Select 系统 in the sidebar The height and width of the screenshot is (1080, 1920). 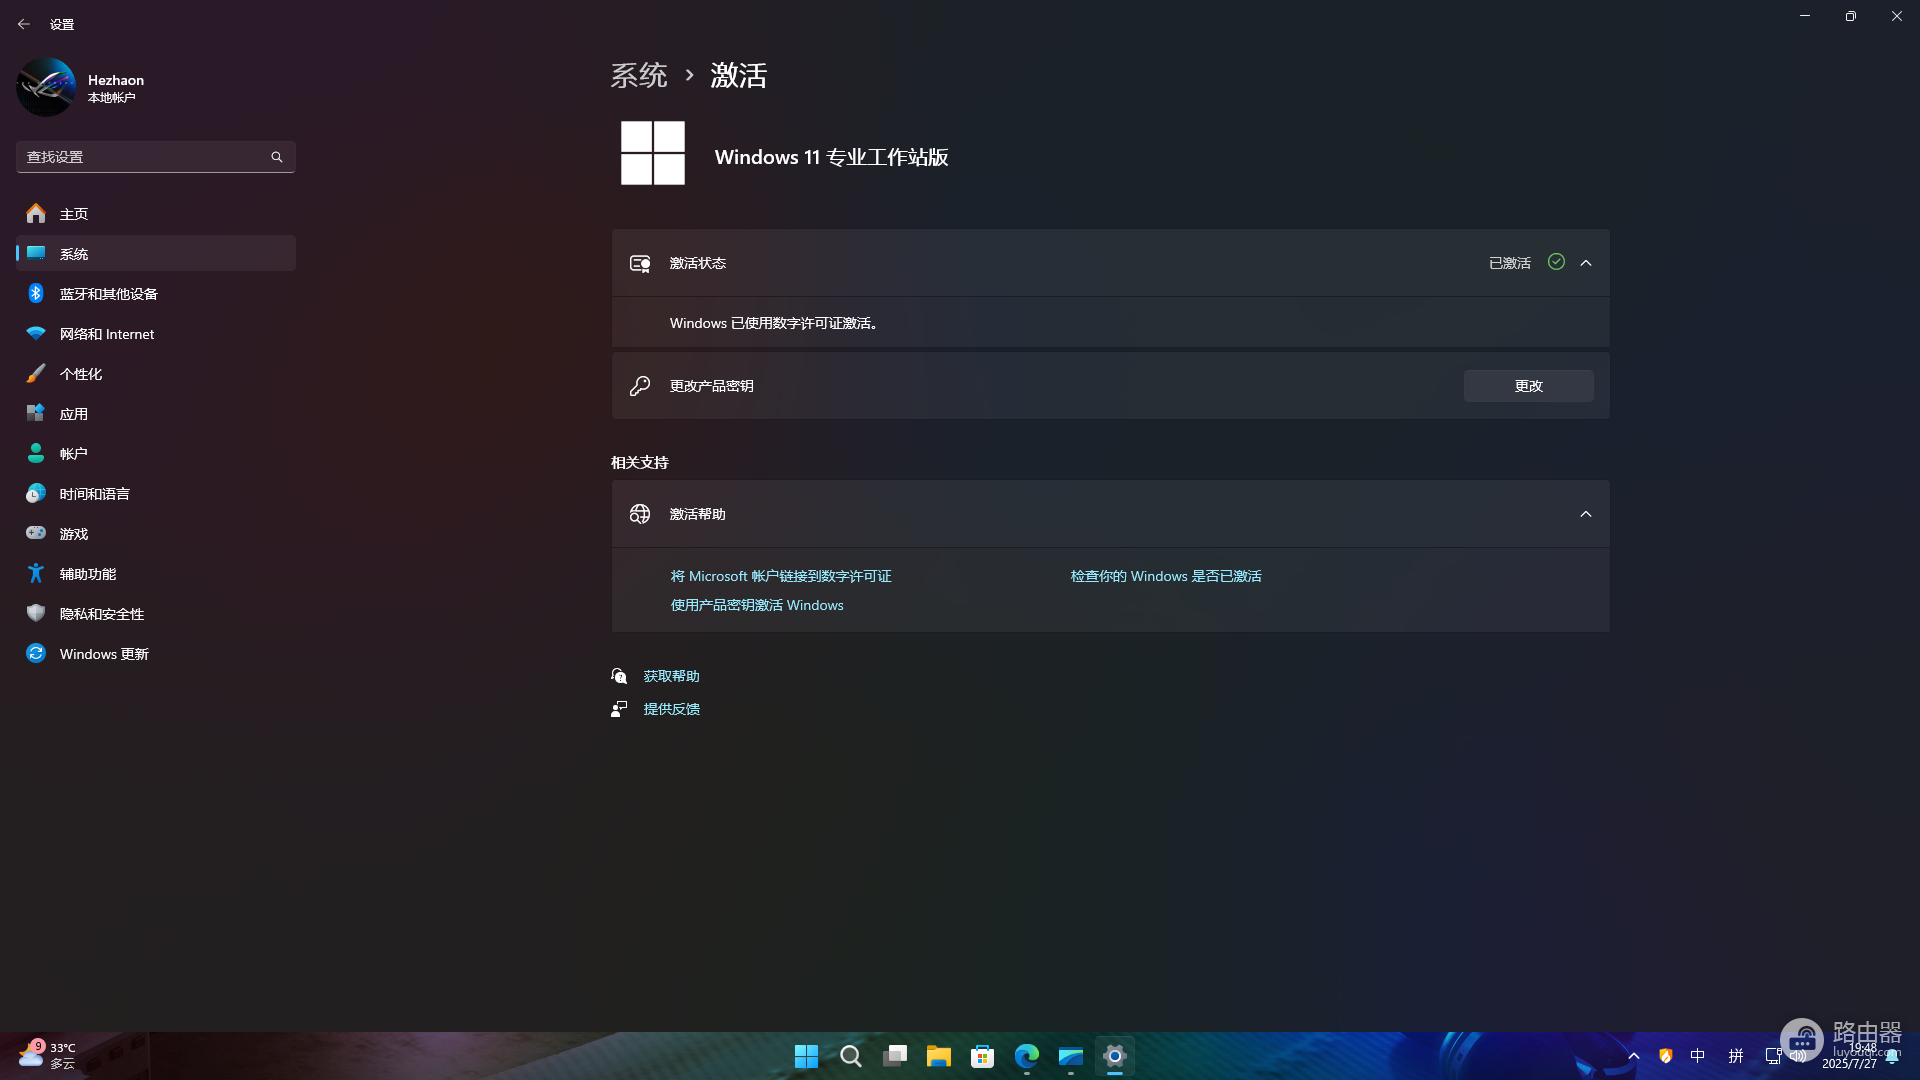coord(156,254)
